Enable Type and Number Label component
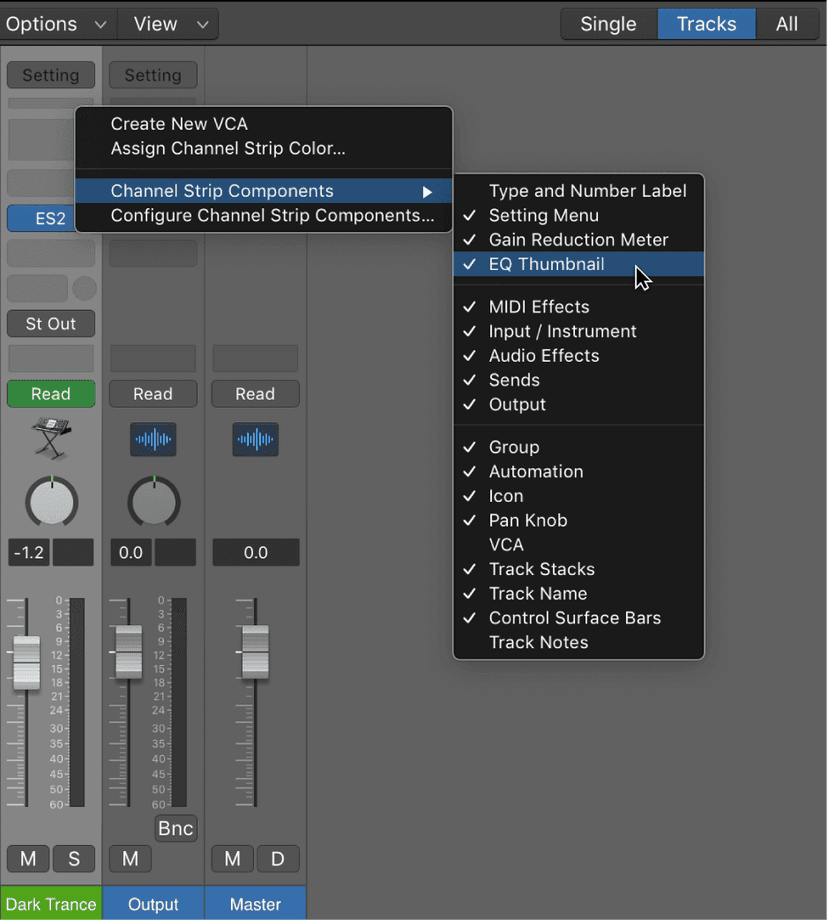 pyautogui.click(x=579, y=191)
